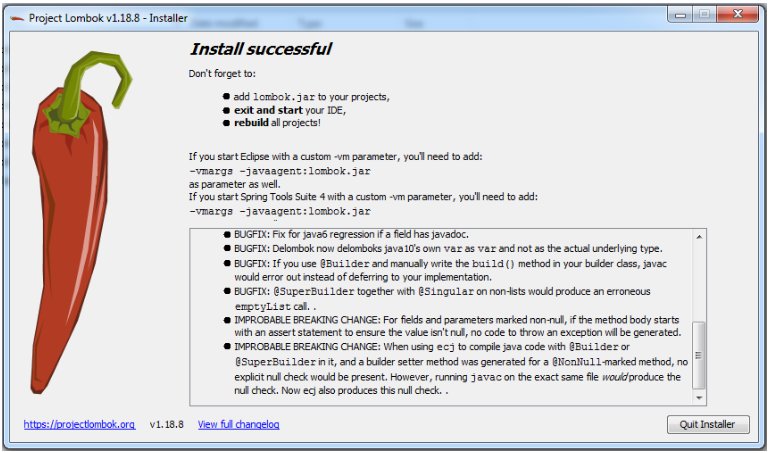770x453 pixels.
Task: Click the 'Install successful' heading
Action: 261,49
